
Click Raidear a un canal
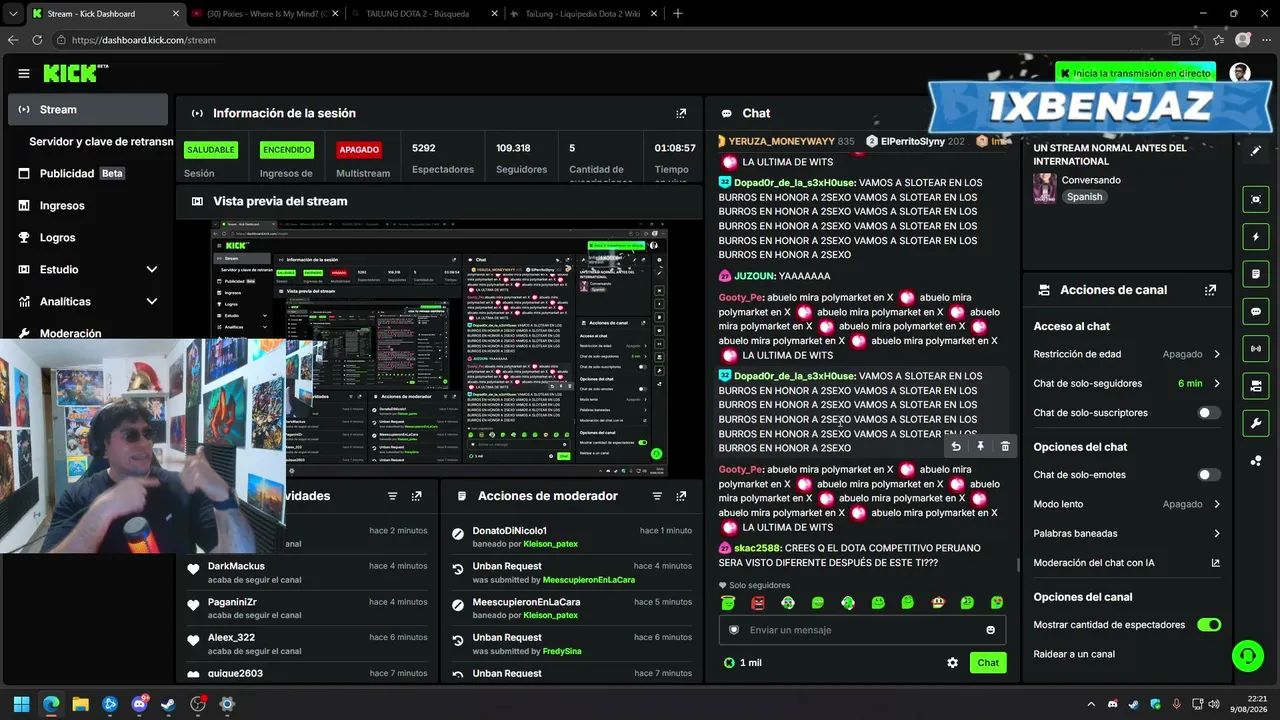tap(1074, 655)
